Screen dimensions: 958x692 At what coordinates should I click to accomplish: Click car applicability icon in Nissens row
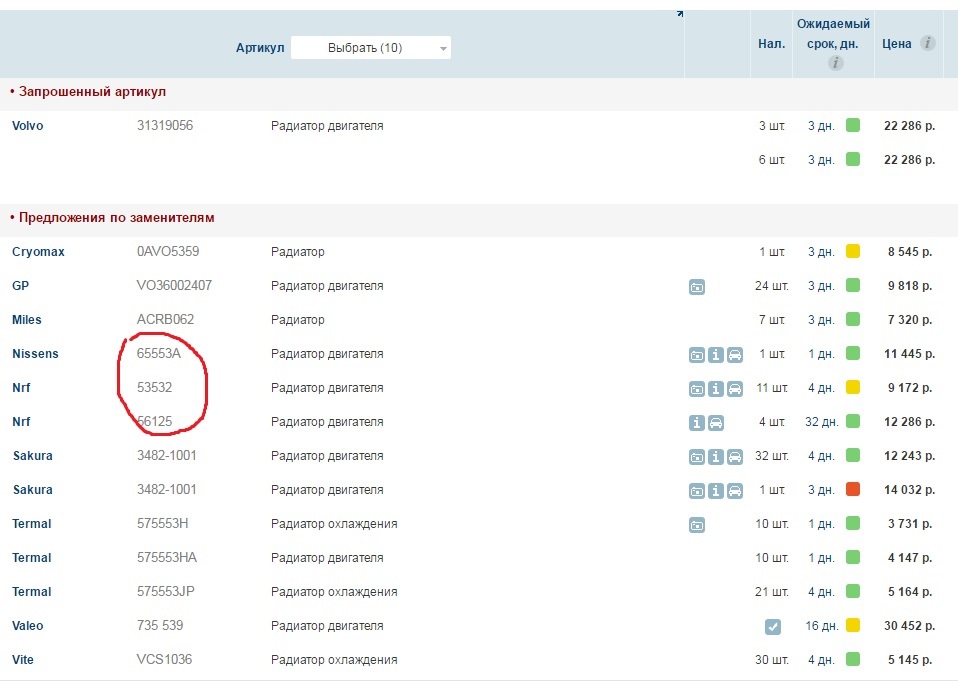tap(735, 355)
